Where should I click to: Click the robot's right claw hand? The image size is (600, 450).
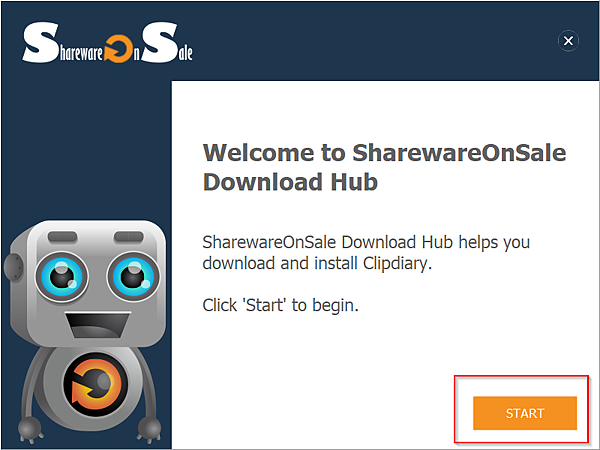pyautogui.click(x=149, y=429)
